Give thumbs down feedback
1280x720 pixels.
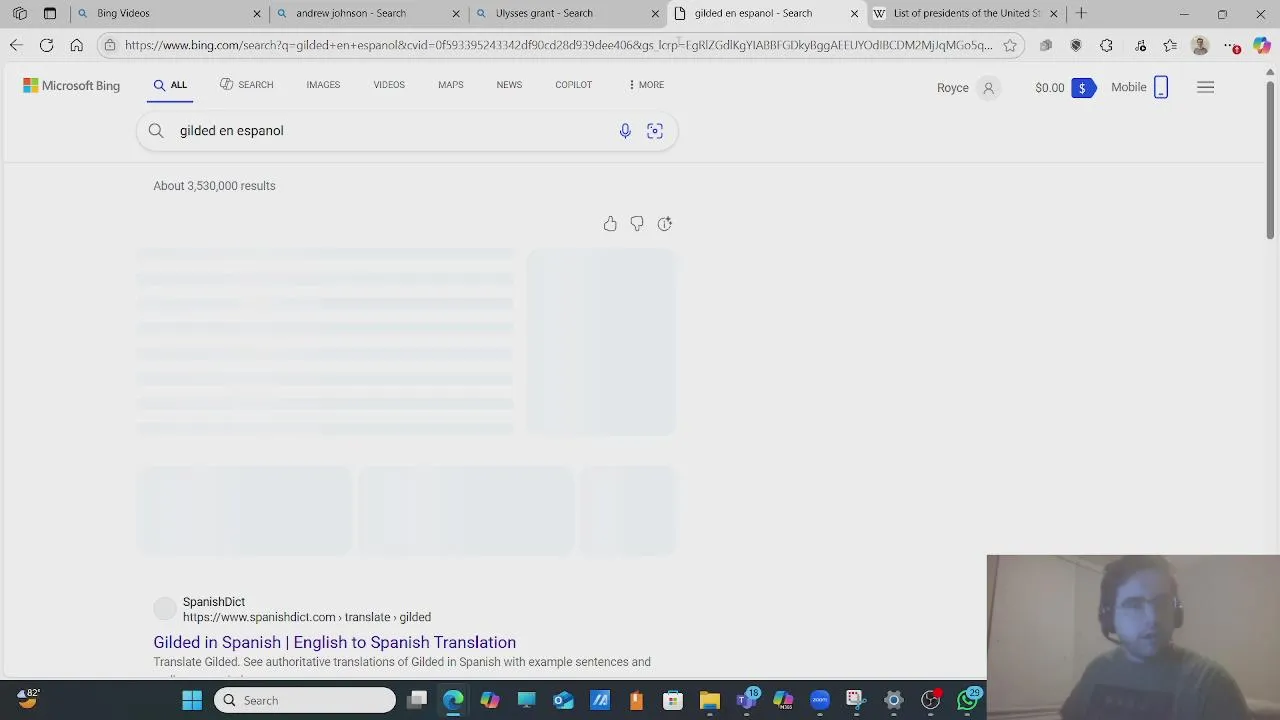[637, 224]
